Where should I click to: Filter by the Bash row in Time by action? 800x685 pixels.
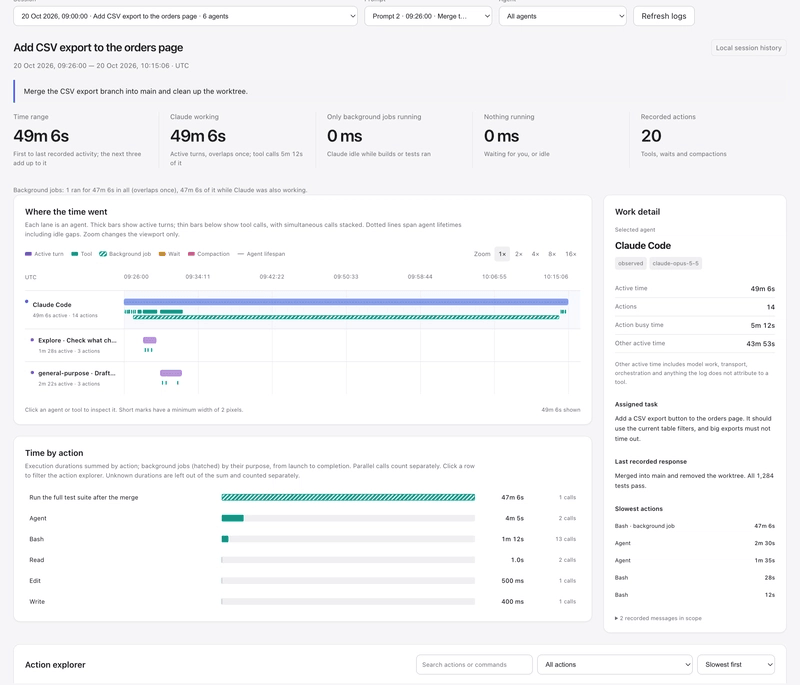[x=303, y=539]
